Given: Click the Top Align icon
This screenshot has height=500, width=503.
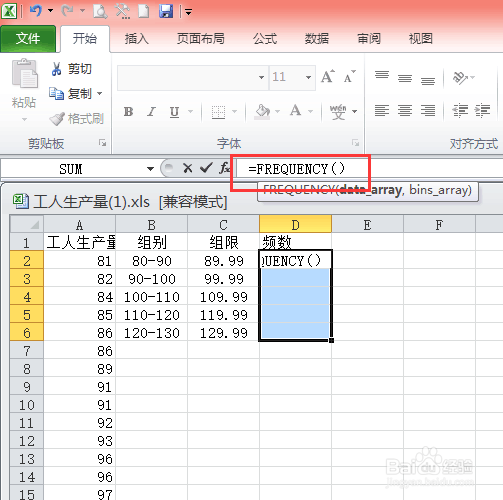Looking at the screenshot, I should (x=382, y=75).
